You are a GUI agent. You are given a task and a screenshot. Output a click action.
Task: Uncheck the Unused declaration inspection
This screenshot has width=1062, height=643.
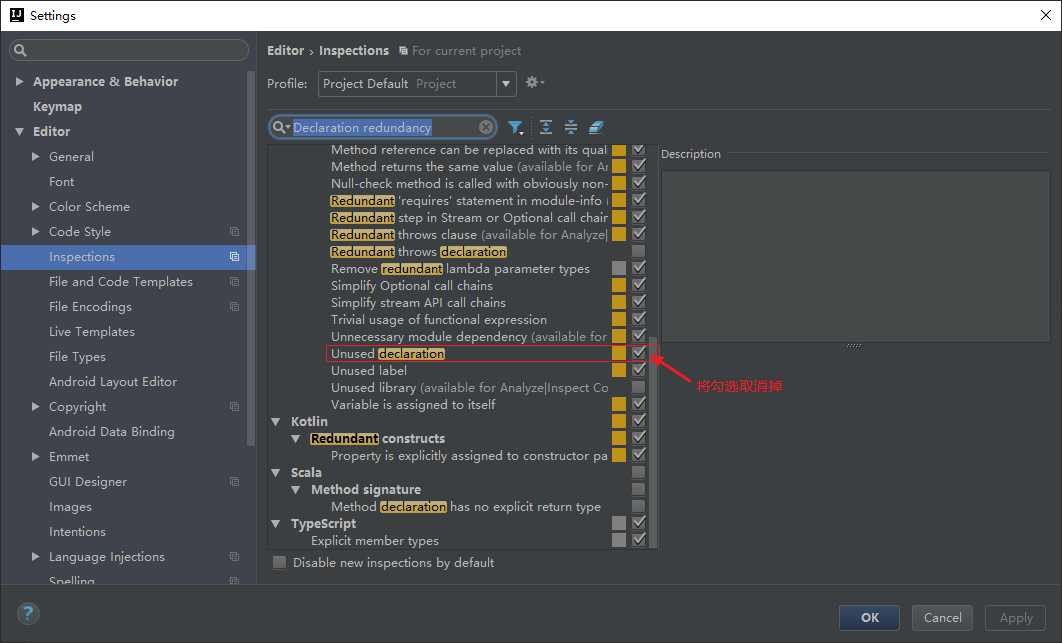(x=639, y=353)
